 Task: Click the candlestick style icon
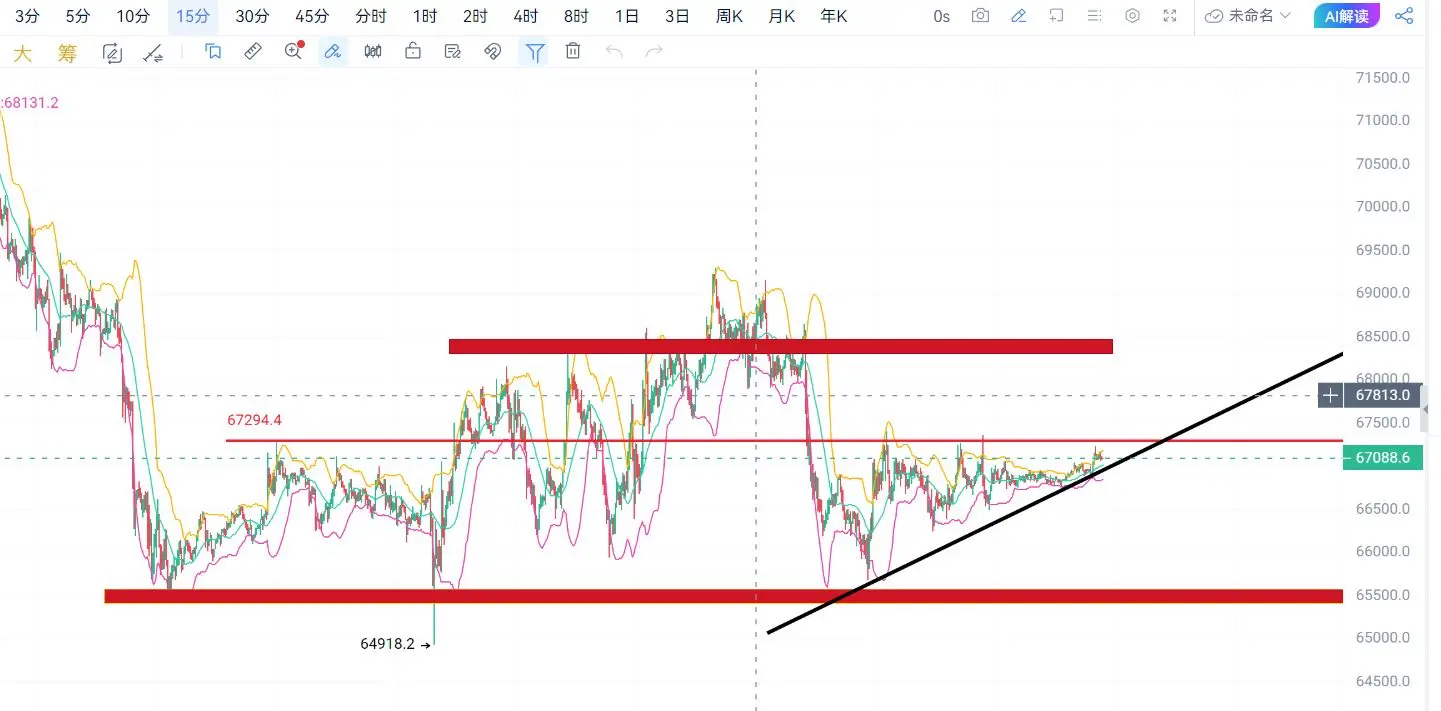tap(373, 52)
